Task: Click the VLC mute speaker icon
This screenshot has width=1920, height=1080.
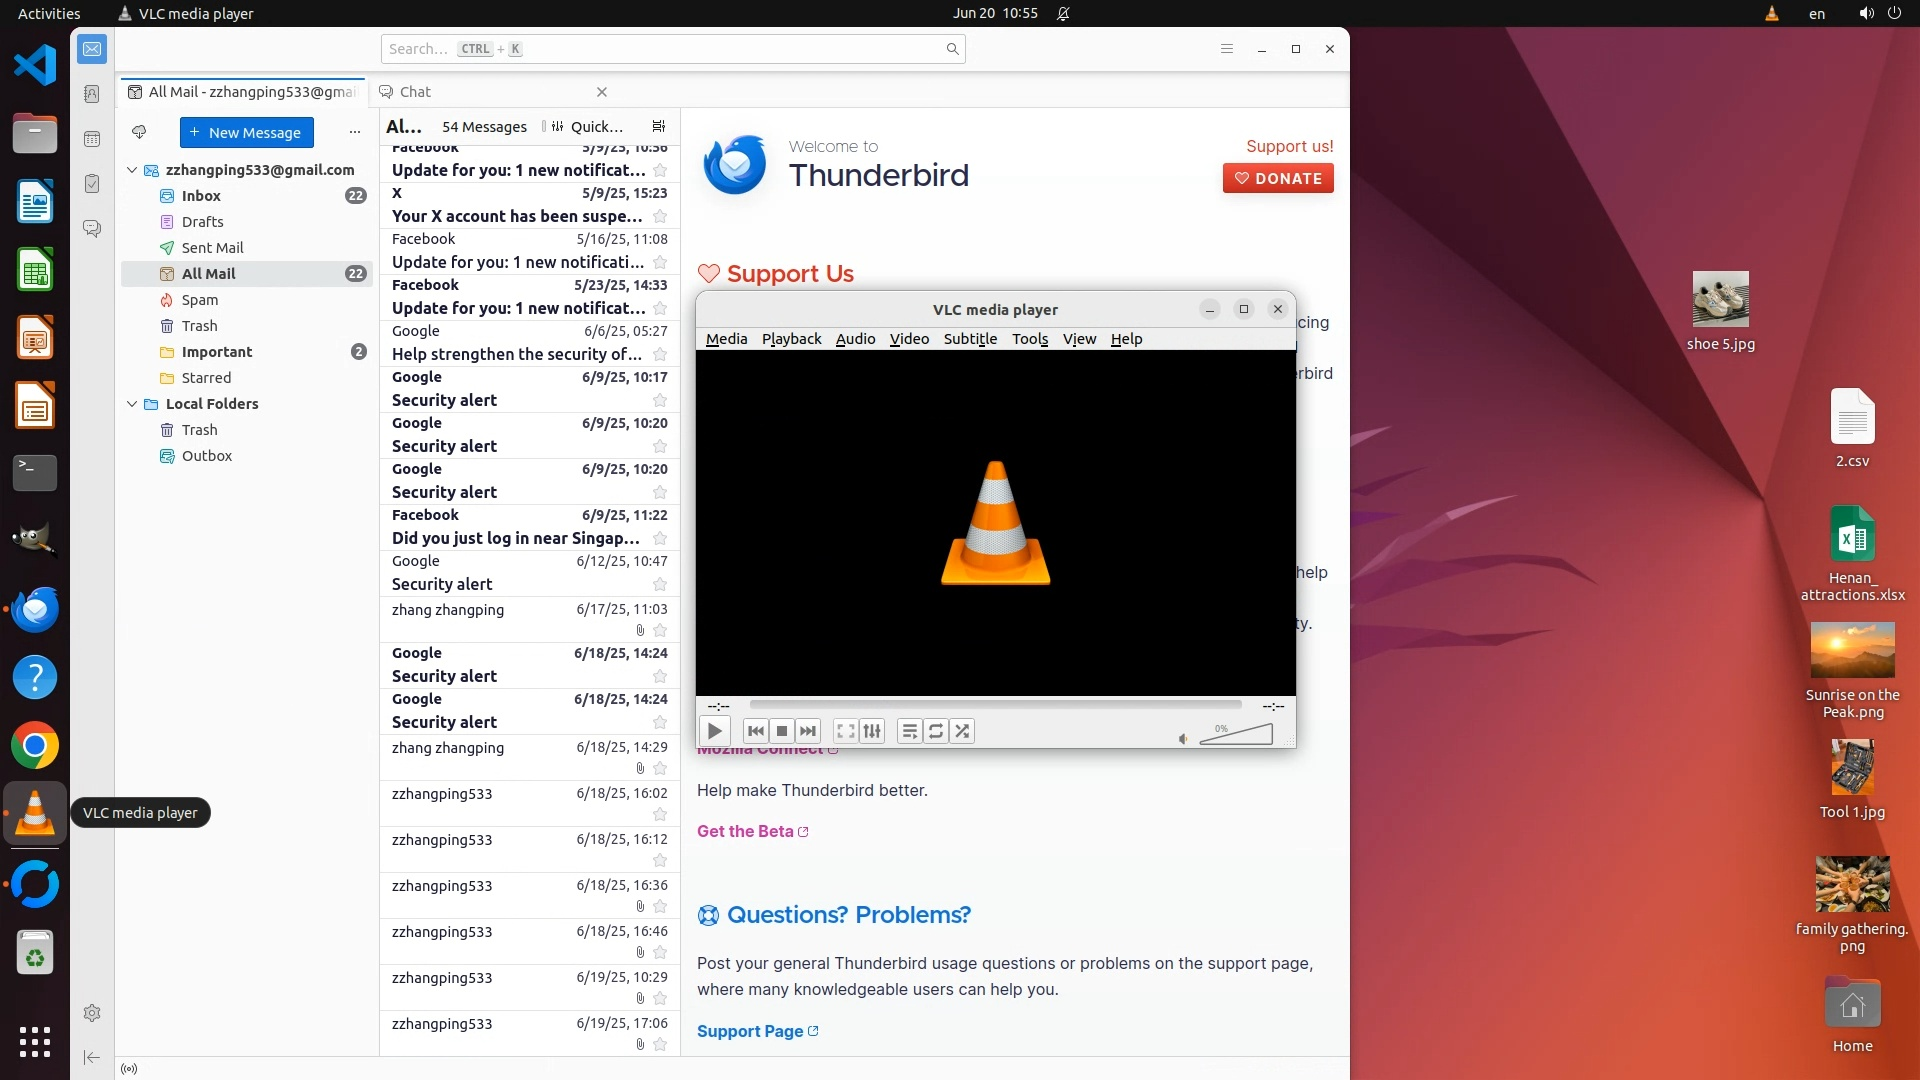Action: point(1183,739)
